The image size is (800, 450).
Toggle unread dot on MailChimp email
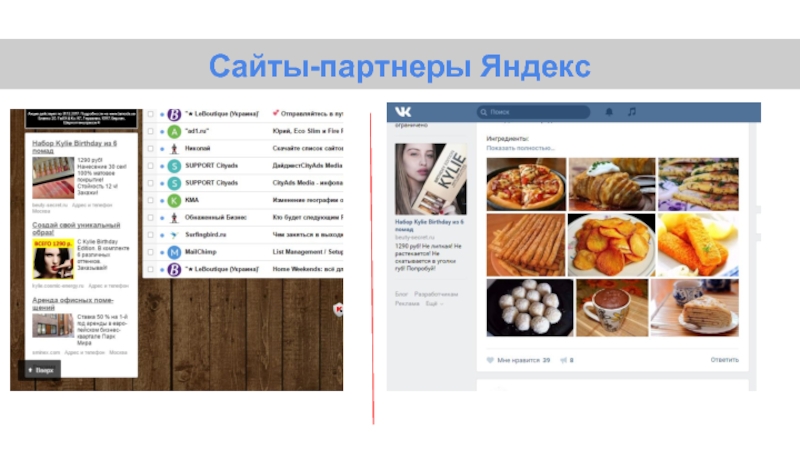point(162,253)
